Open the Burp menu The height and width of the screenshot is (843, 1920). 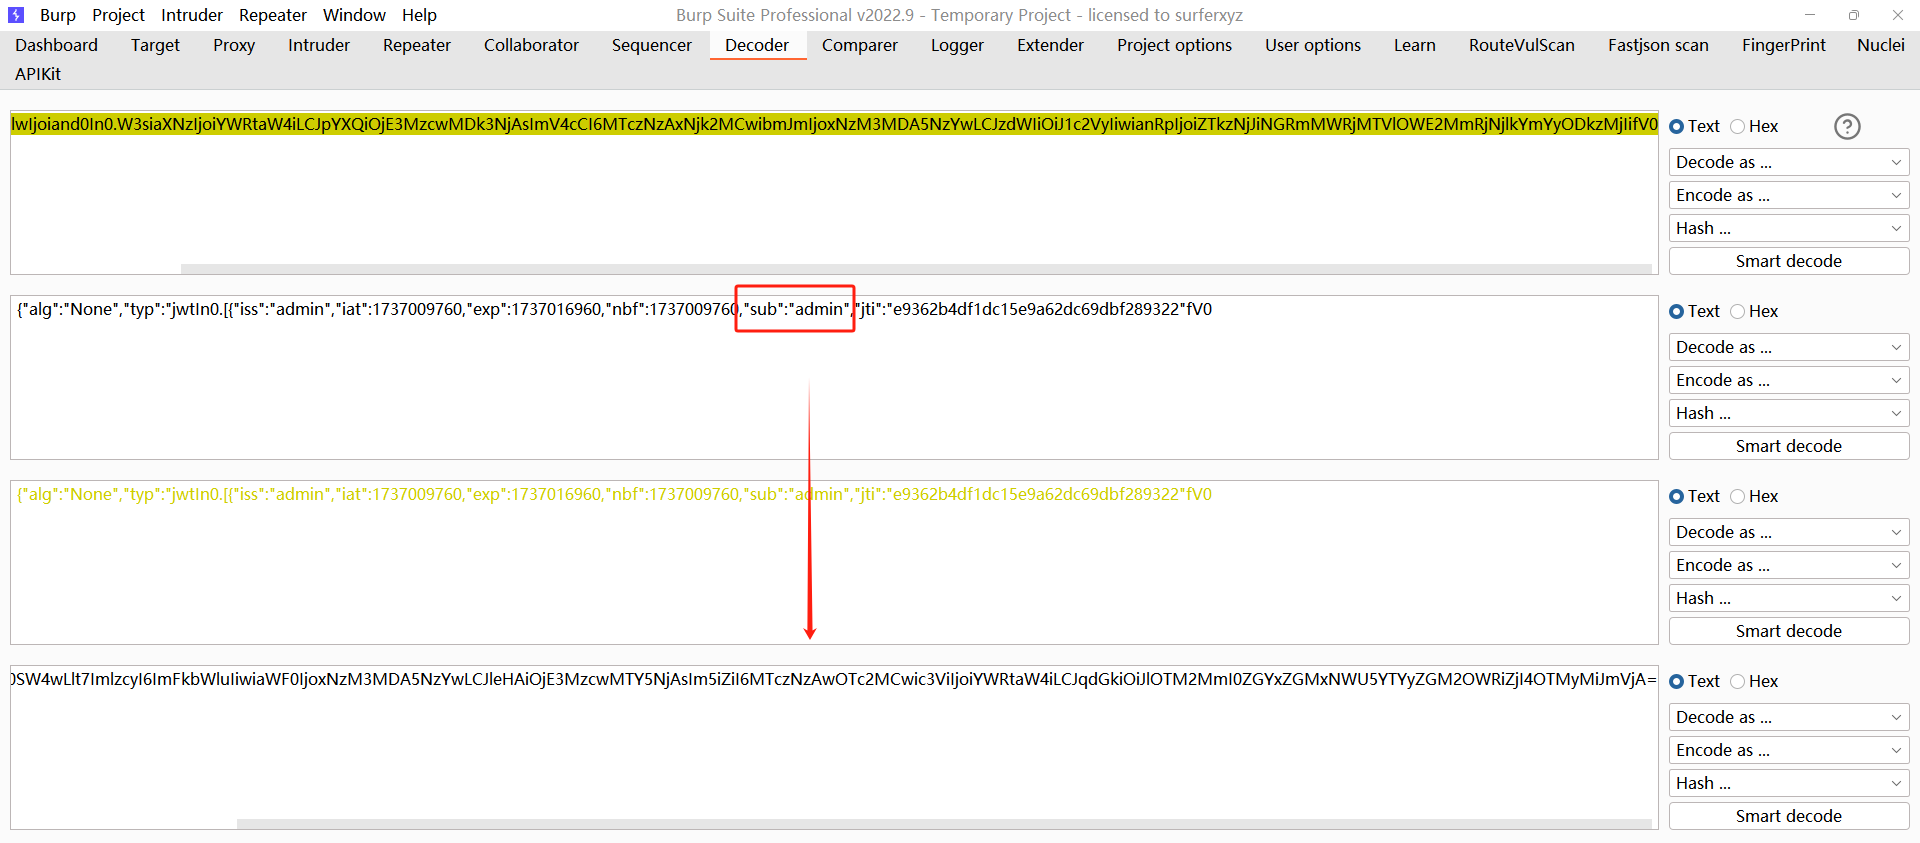tap(58, 15)
